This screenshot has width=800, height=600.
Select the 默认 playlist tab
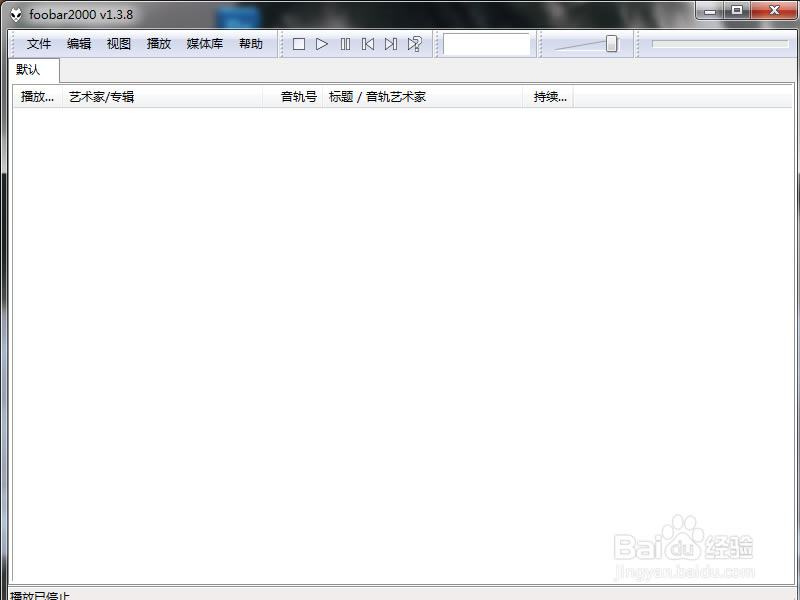coord(34,70)
